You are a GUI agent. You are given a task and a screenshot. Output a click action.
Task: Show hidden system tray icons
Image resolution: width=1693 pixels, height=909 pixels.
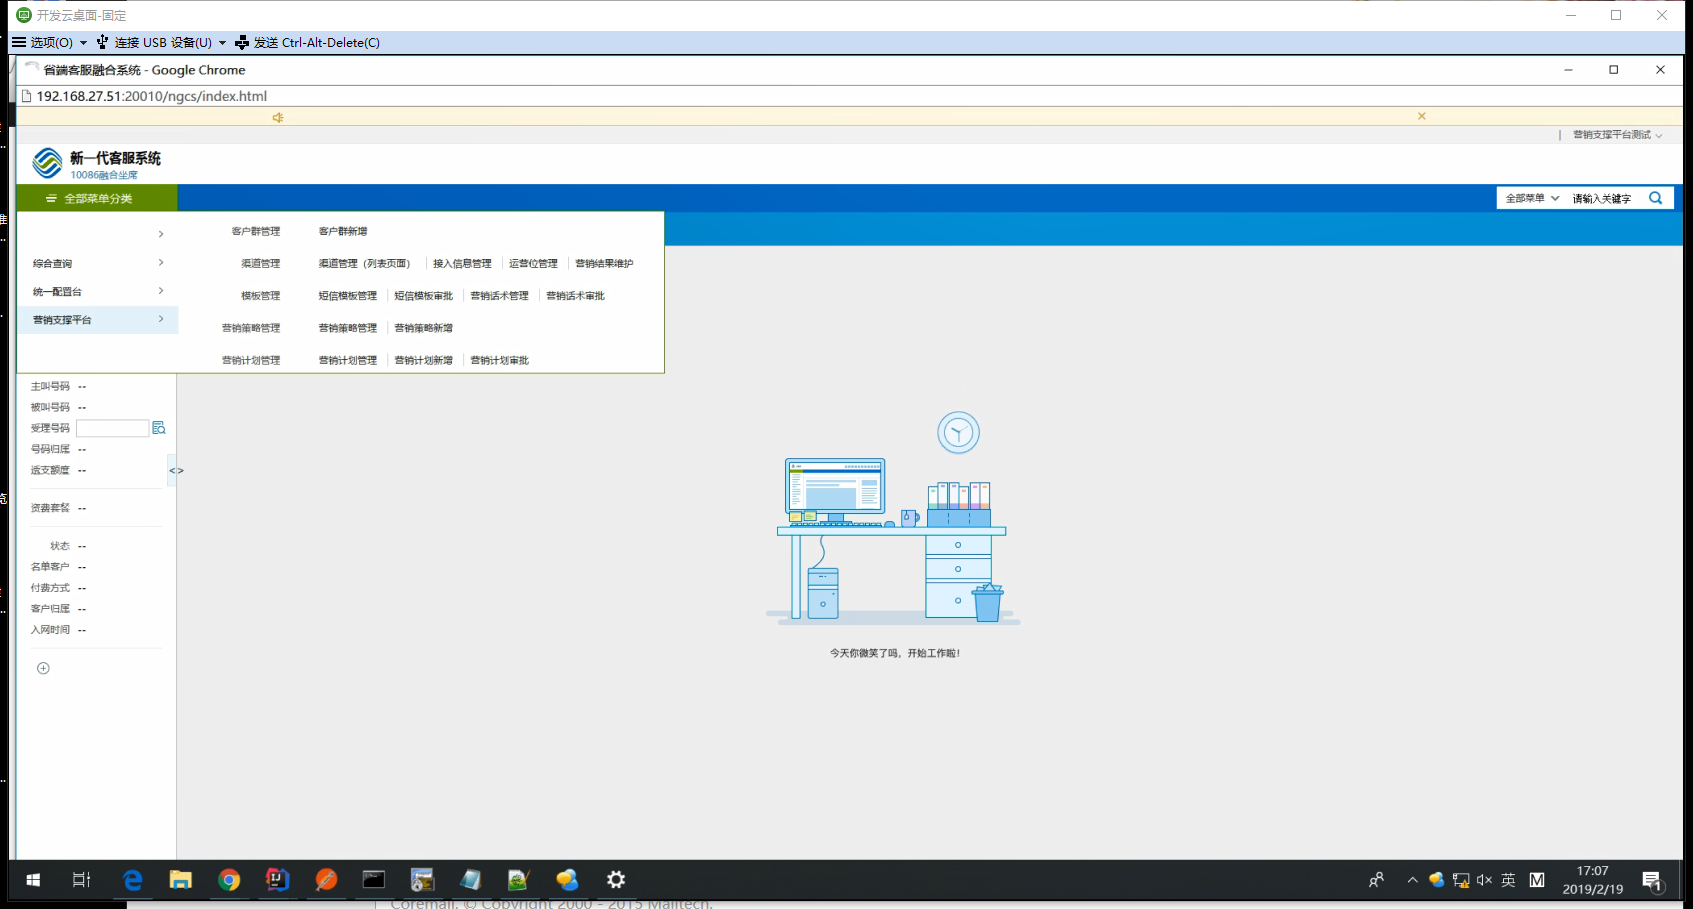[x=1412, y=880]
